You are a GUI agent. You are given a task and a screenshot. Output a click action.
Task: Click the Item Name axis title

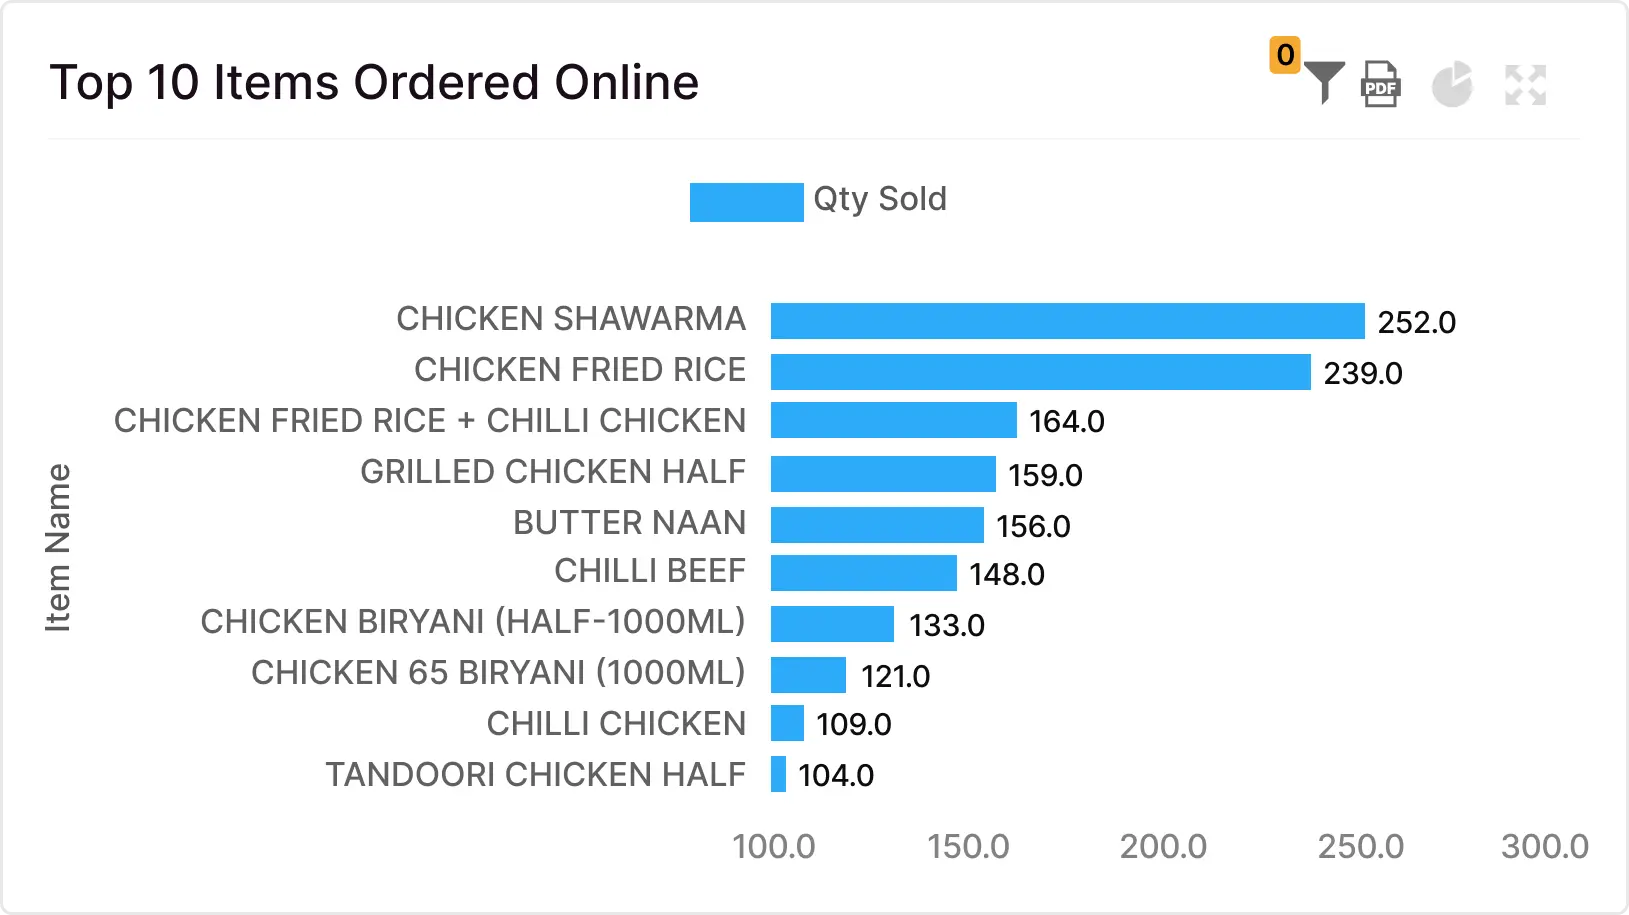click(x=58, y=547)
